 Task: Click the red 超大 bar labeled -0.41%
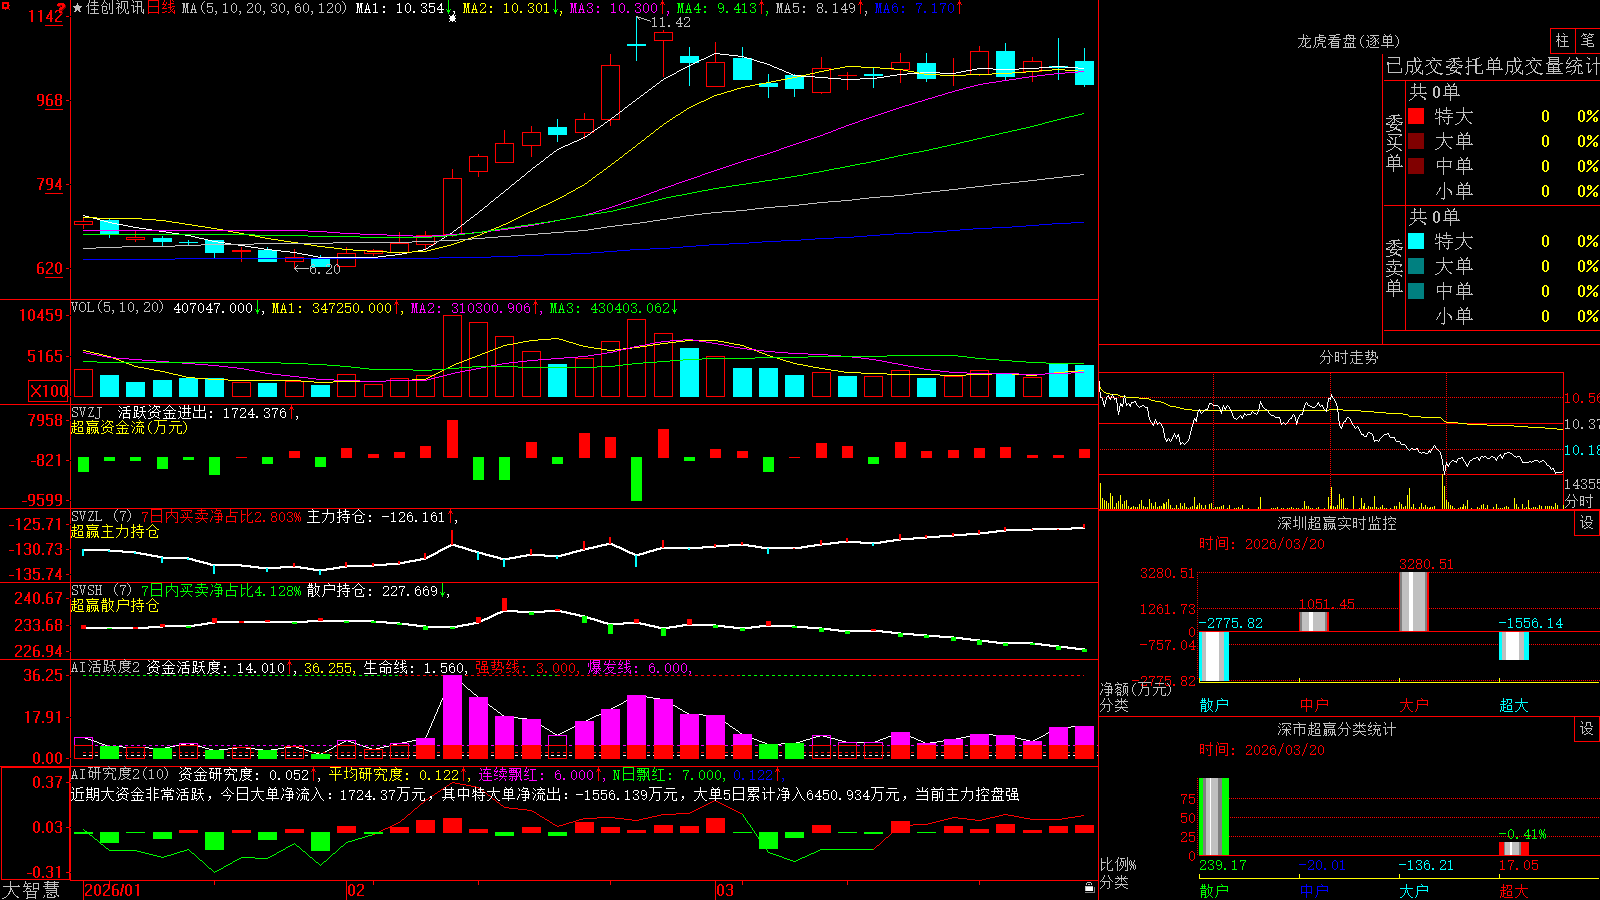pos(1514,848)
